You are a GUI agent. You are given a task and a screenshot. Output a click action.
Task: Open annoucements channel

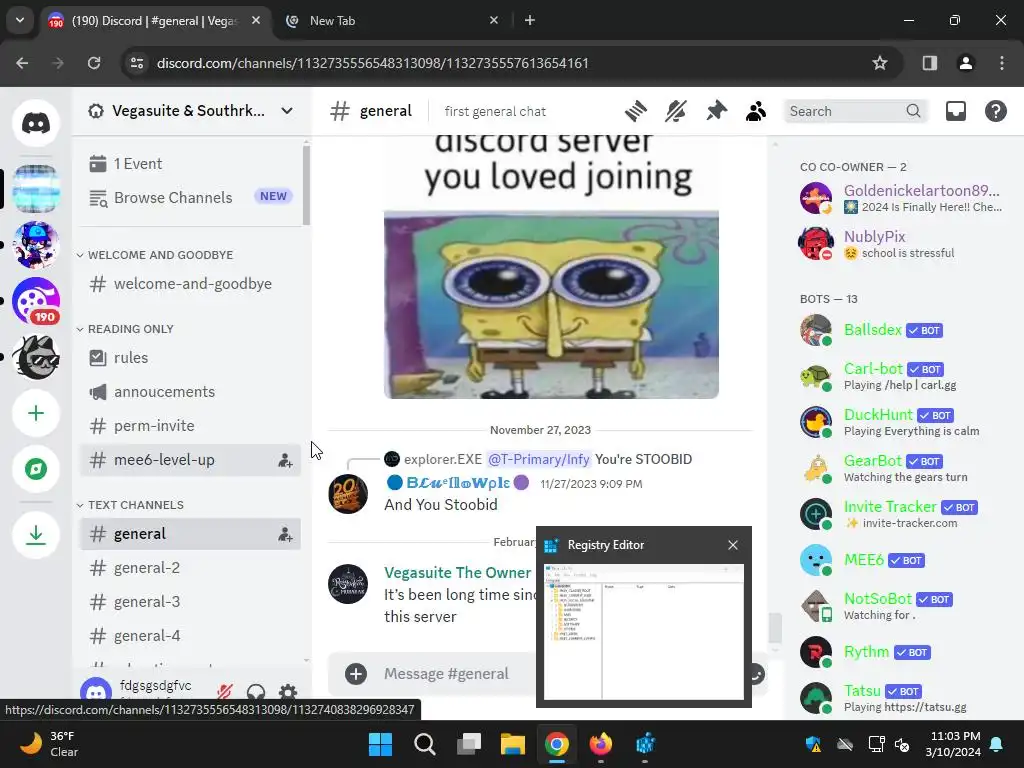point(190,391)
